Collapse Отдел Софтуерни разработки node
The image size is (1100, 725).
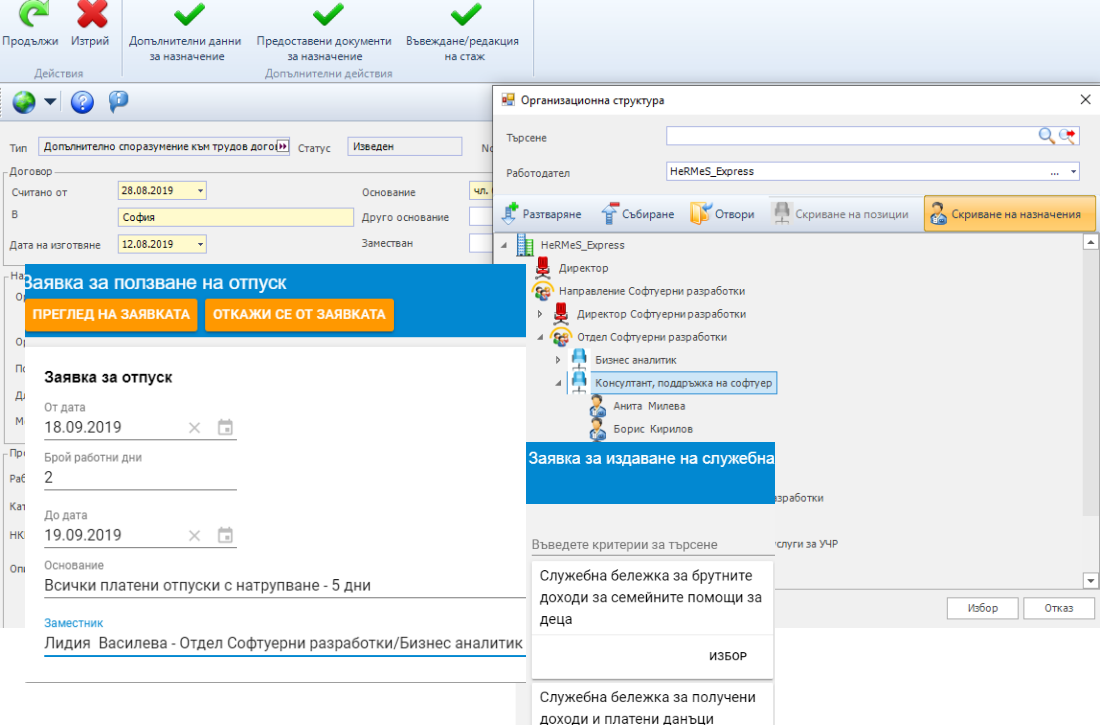pyautogui.click(x=540, y=338)
